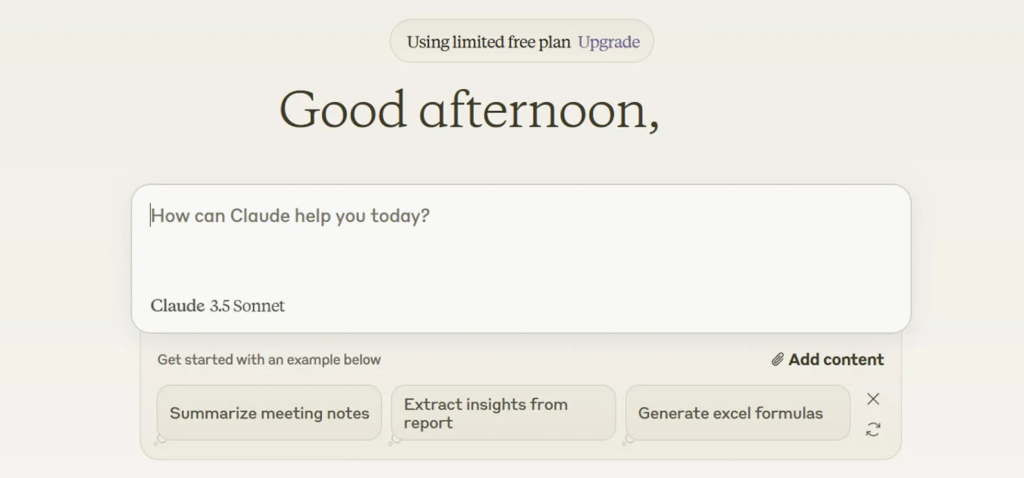Select the Summarize meeting notes example

pyautogui.click(x=269, y=413)
